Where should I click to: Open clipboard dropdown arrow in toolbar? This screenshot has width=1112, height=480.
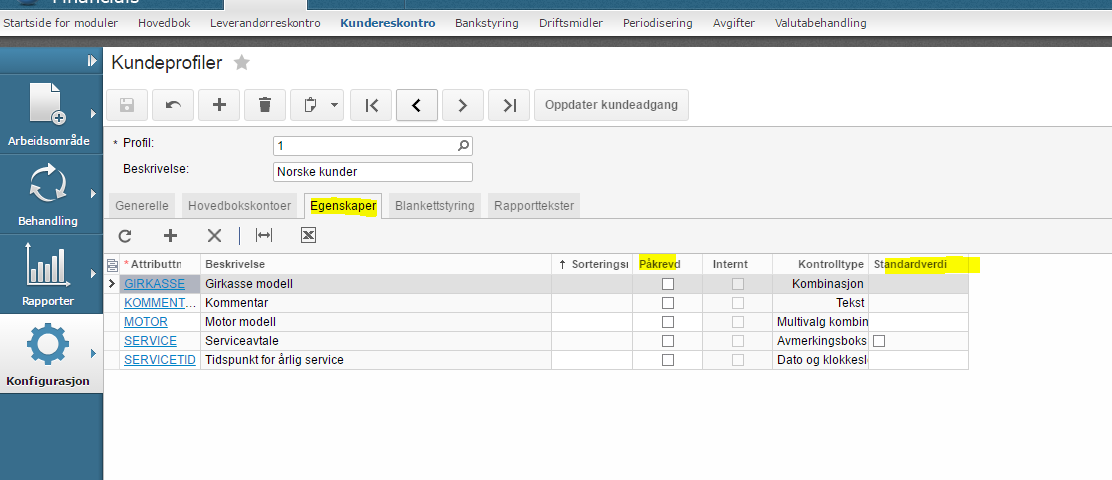click(334, 105)
